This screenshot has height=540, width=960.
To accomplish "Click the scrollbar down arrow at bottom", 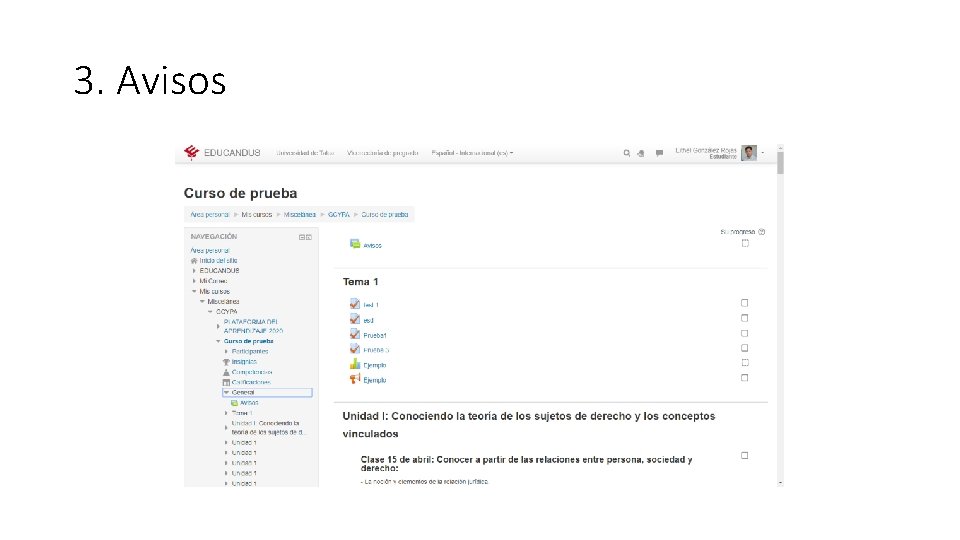I will 780,484.
